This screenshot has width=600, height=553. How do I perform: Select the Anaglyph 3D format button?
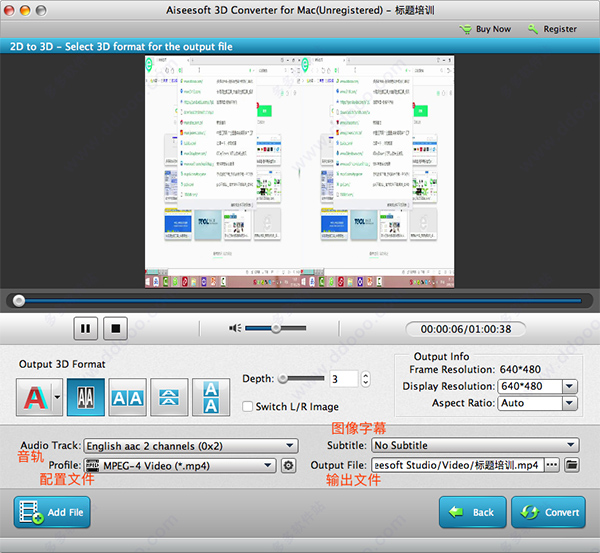click(34, 397)
